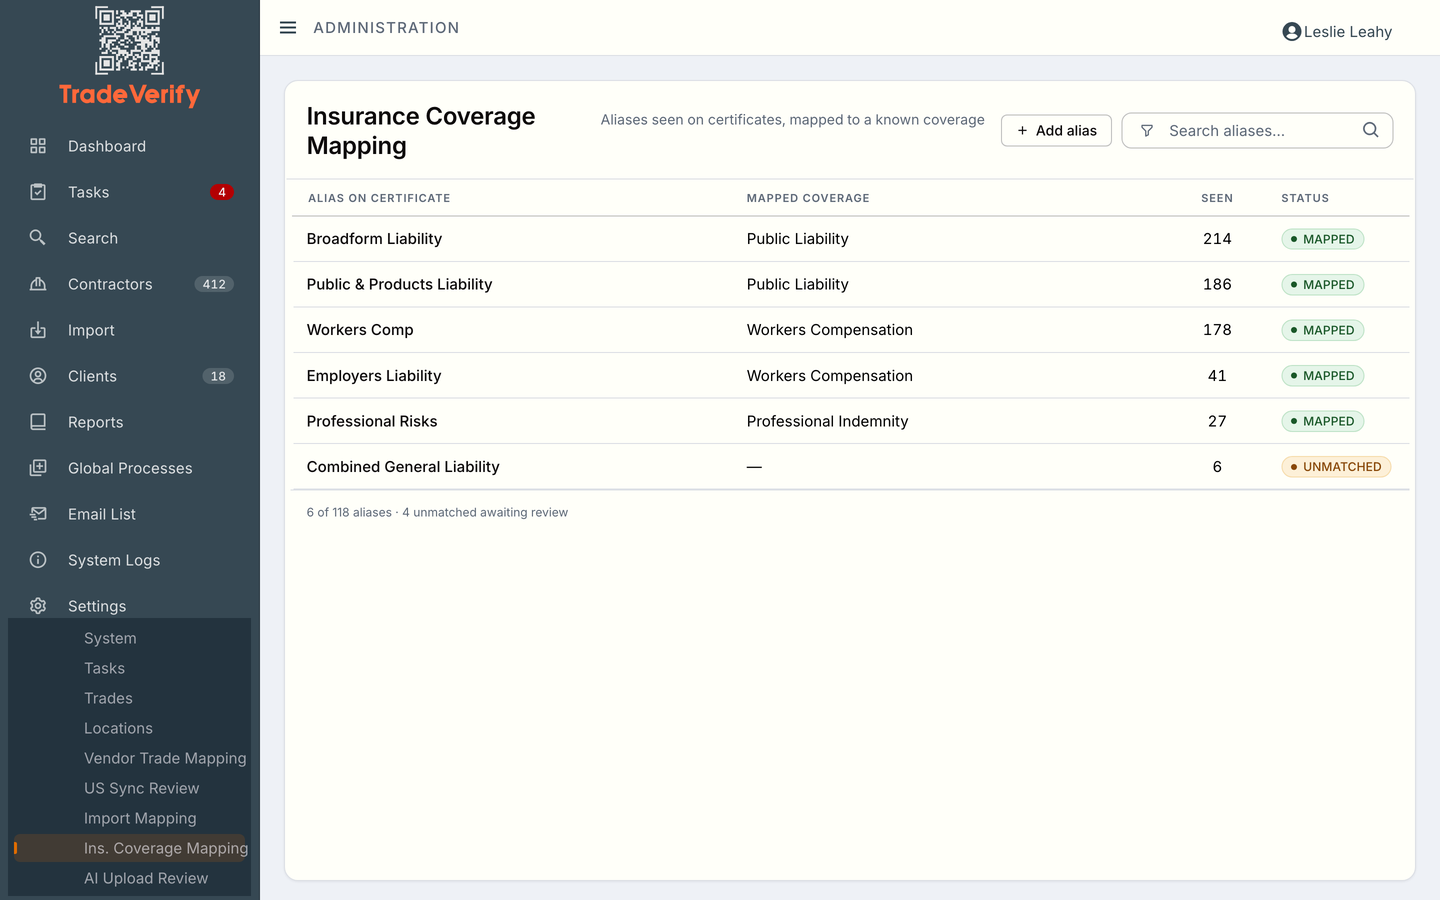Click the 6 of 118 aliases footer text
The height and width of the screenshot is (900, 1440).
(x=437, y=512)
